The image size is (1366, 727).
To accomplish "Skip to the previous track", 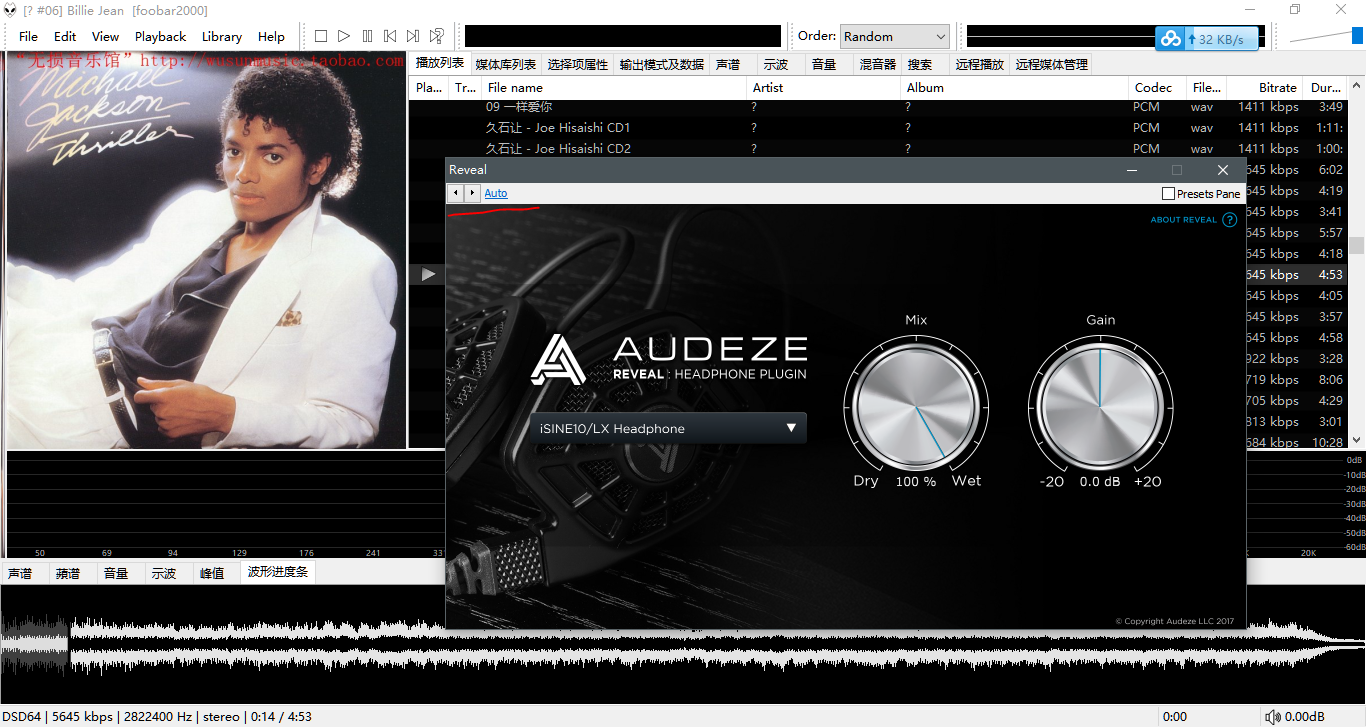I will click(x=390, y=36).
